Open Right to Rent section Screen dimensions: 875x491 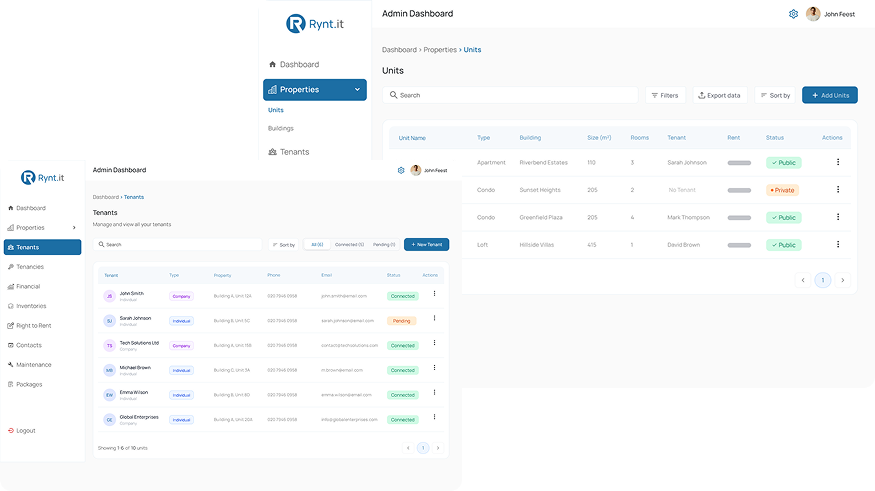pyautogui.click(x=35, y=326)
